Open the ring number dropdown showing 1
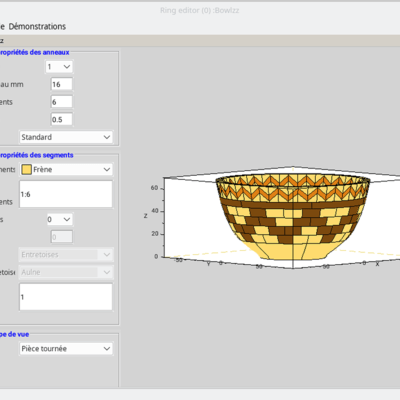Viewport: 400px width, 400px height. (59, 67)
